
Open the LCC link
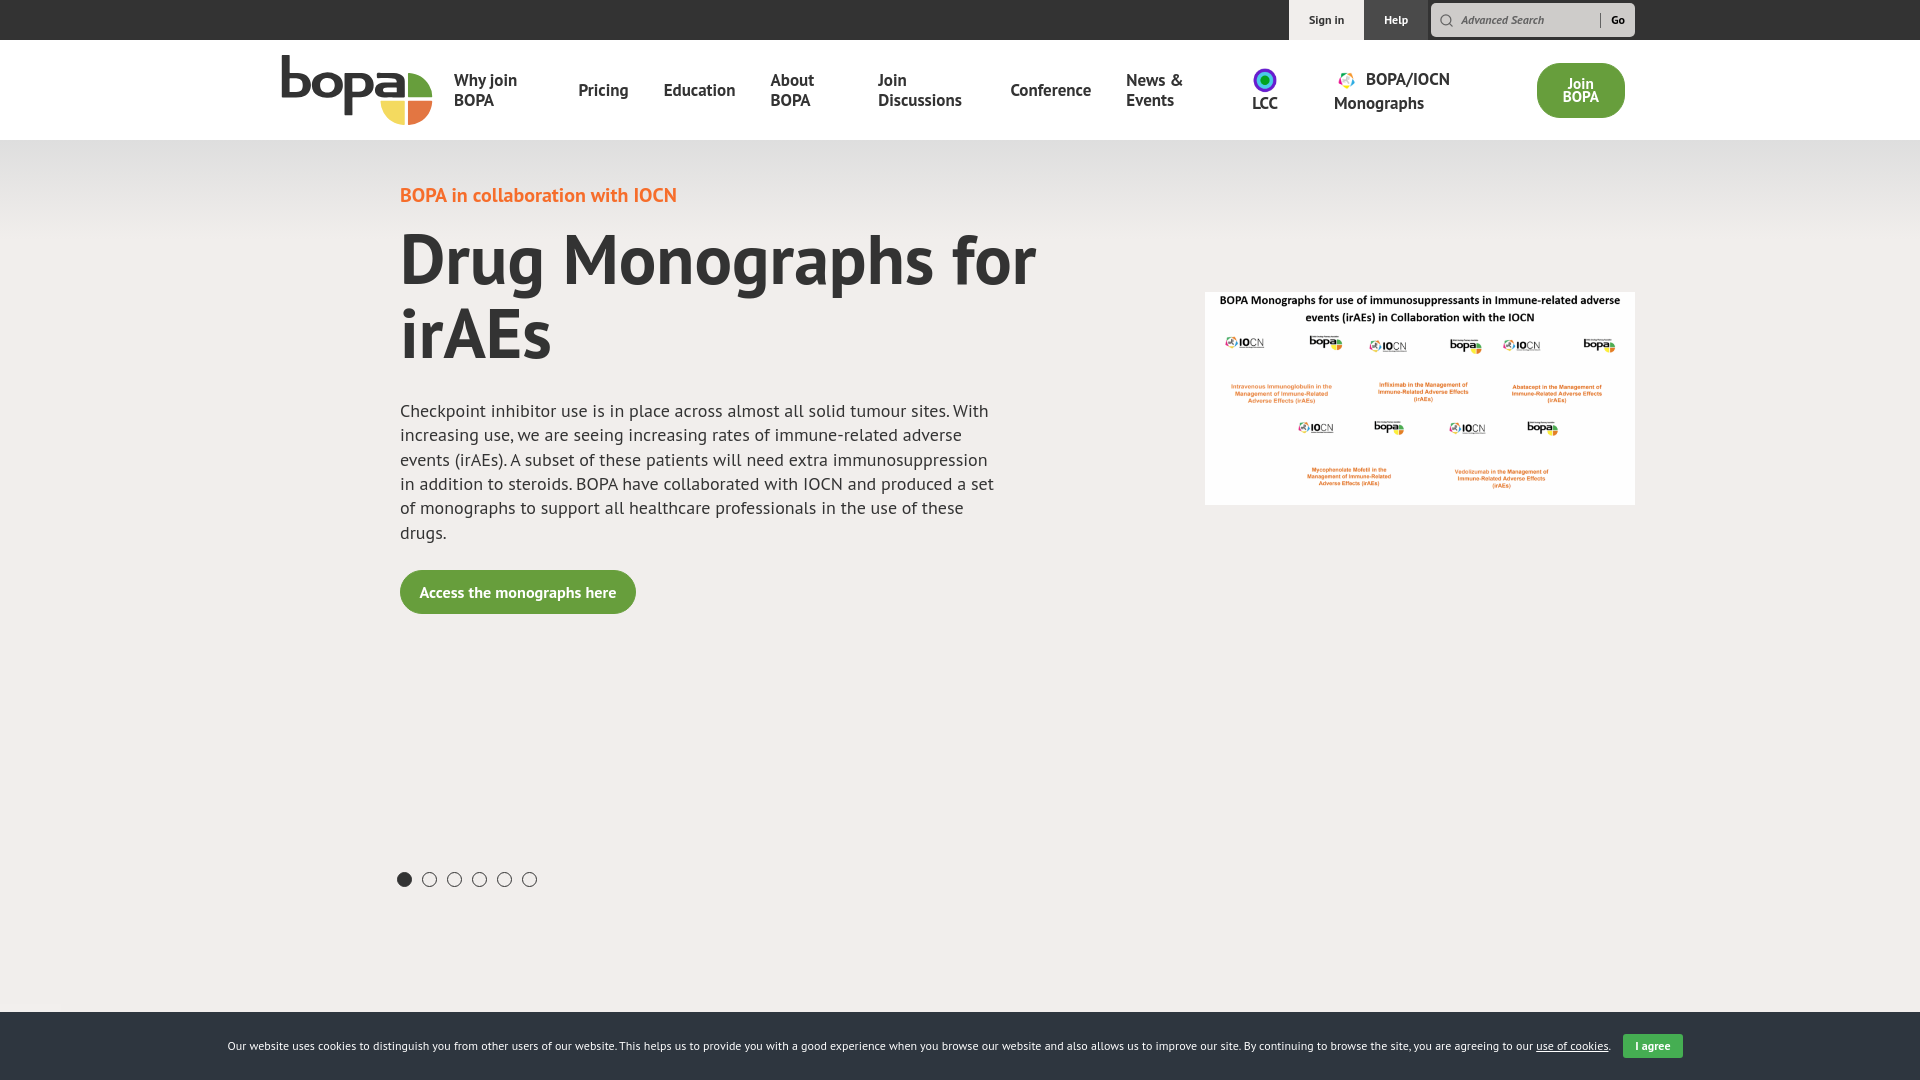(x=1265, y=90)
